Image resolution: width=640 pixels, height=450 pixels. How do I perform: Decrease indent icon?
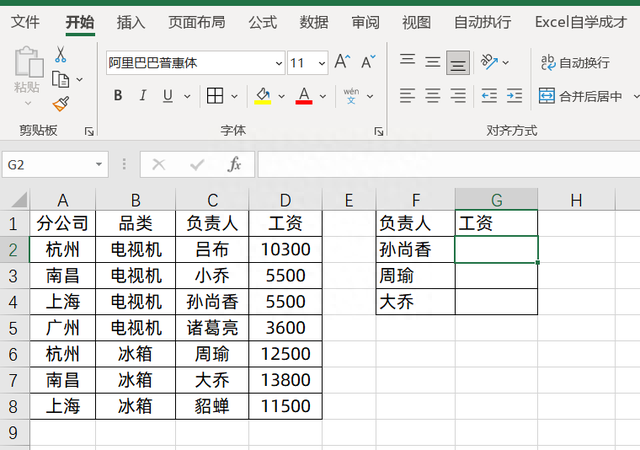pyautogui.click(x=489, y=96)
